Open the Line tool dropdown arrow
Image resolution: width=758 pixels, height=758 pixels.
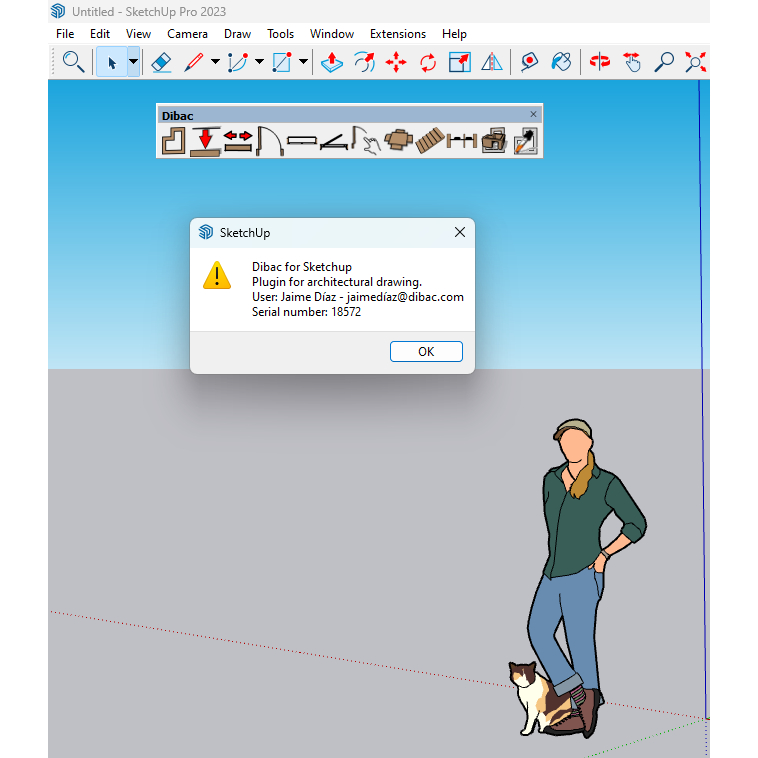(215, 62)
